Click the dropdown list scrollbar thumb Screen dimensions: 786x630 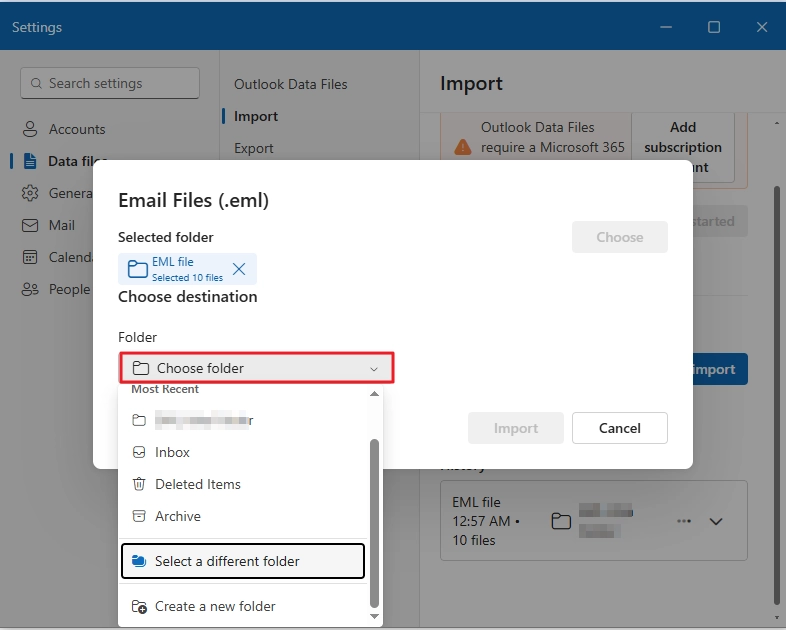click(x=374, y=524)
